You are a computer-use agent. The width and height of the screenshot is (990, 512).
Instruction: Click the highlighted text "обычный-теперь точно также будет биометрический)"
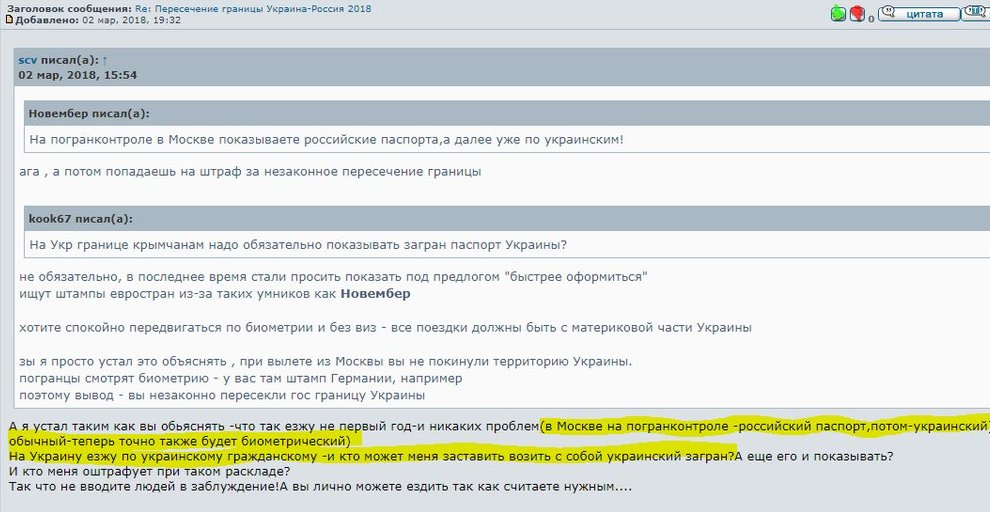180,441
